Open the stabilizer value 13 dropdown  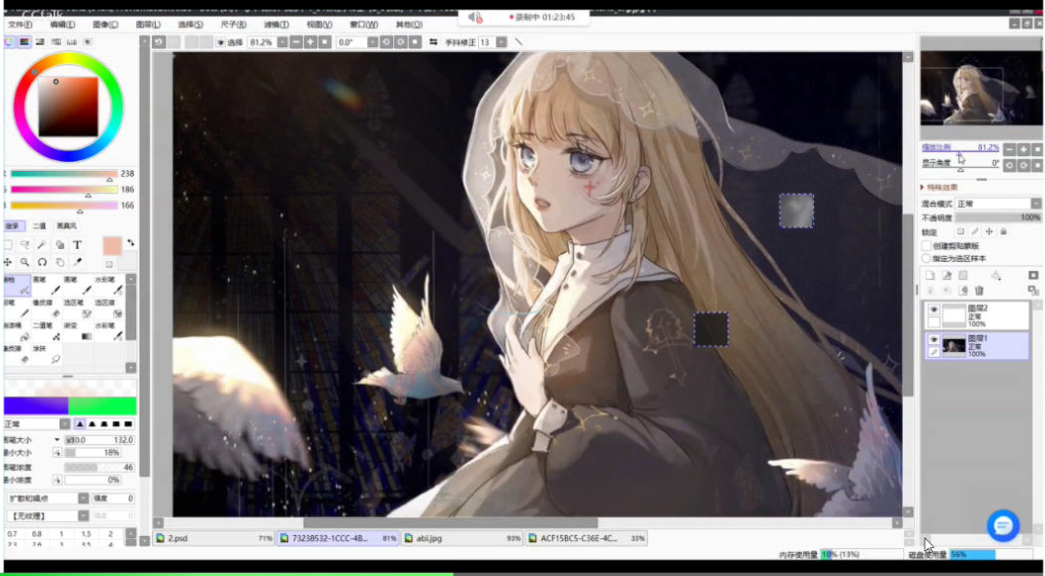(501, 42)
